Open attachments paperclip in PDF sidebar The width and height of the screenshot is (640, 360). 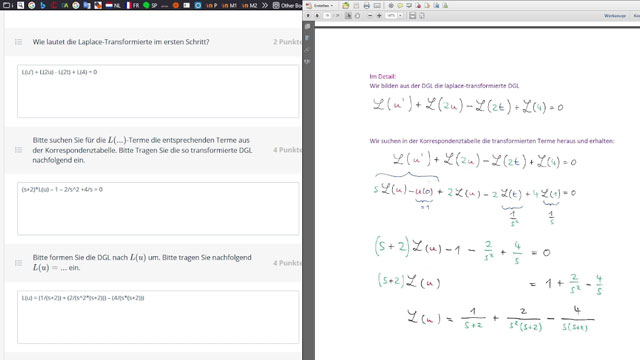tap(307, 50)
